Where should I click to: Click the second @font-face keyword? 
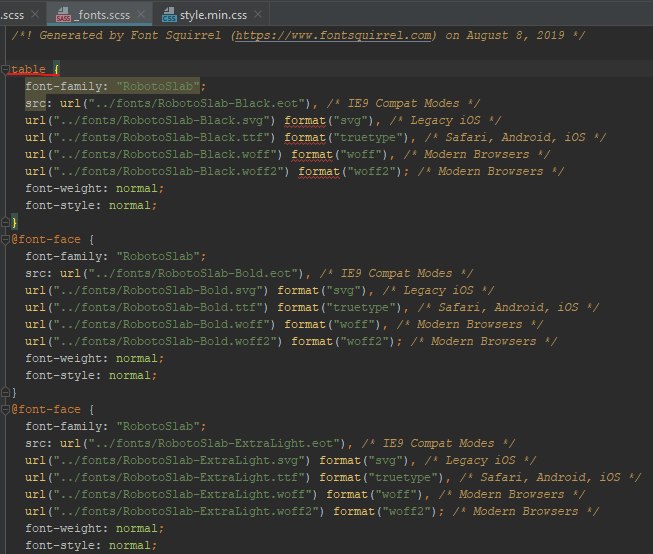coord(46,409)
